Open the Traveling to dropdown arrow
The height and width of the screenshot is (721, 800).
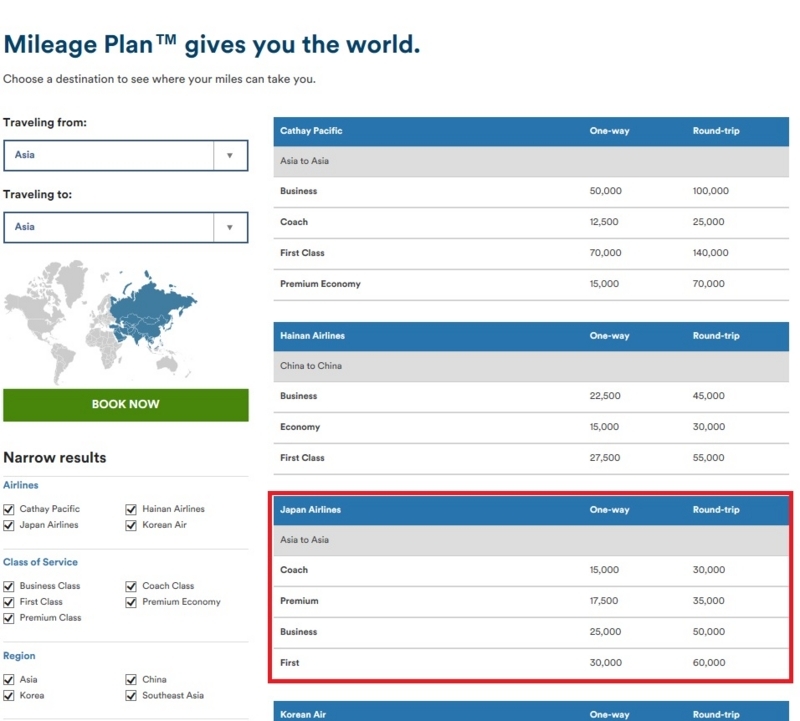coord(230,227)
